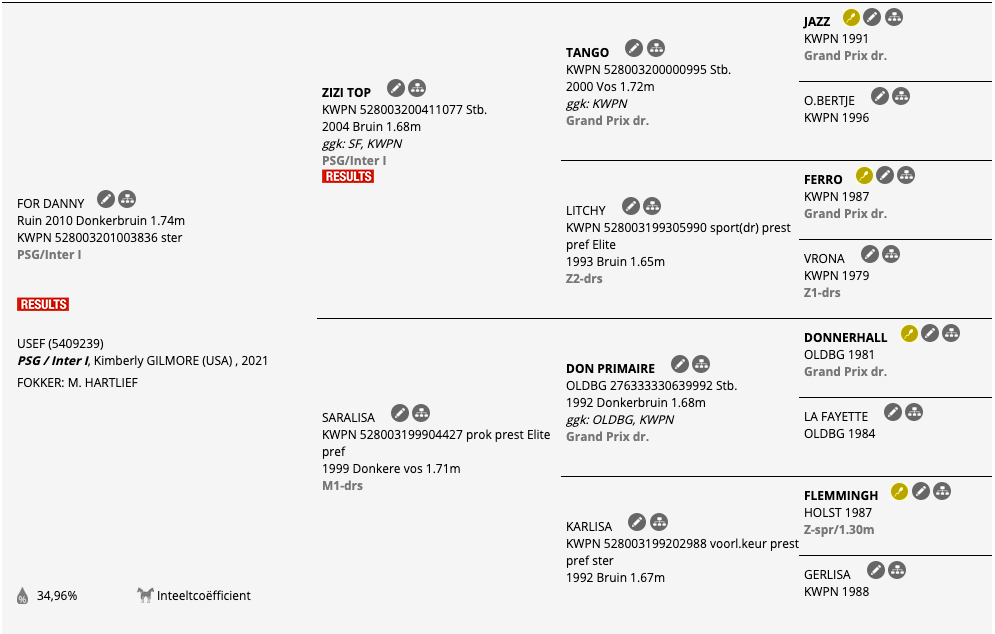The width and height of the screenshot is (995, 634).
Task: Click the edit pencil icon beside DON PRIMAIRE
Action: 680,364
